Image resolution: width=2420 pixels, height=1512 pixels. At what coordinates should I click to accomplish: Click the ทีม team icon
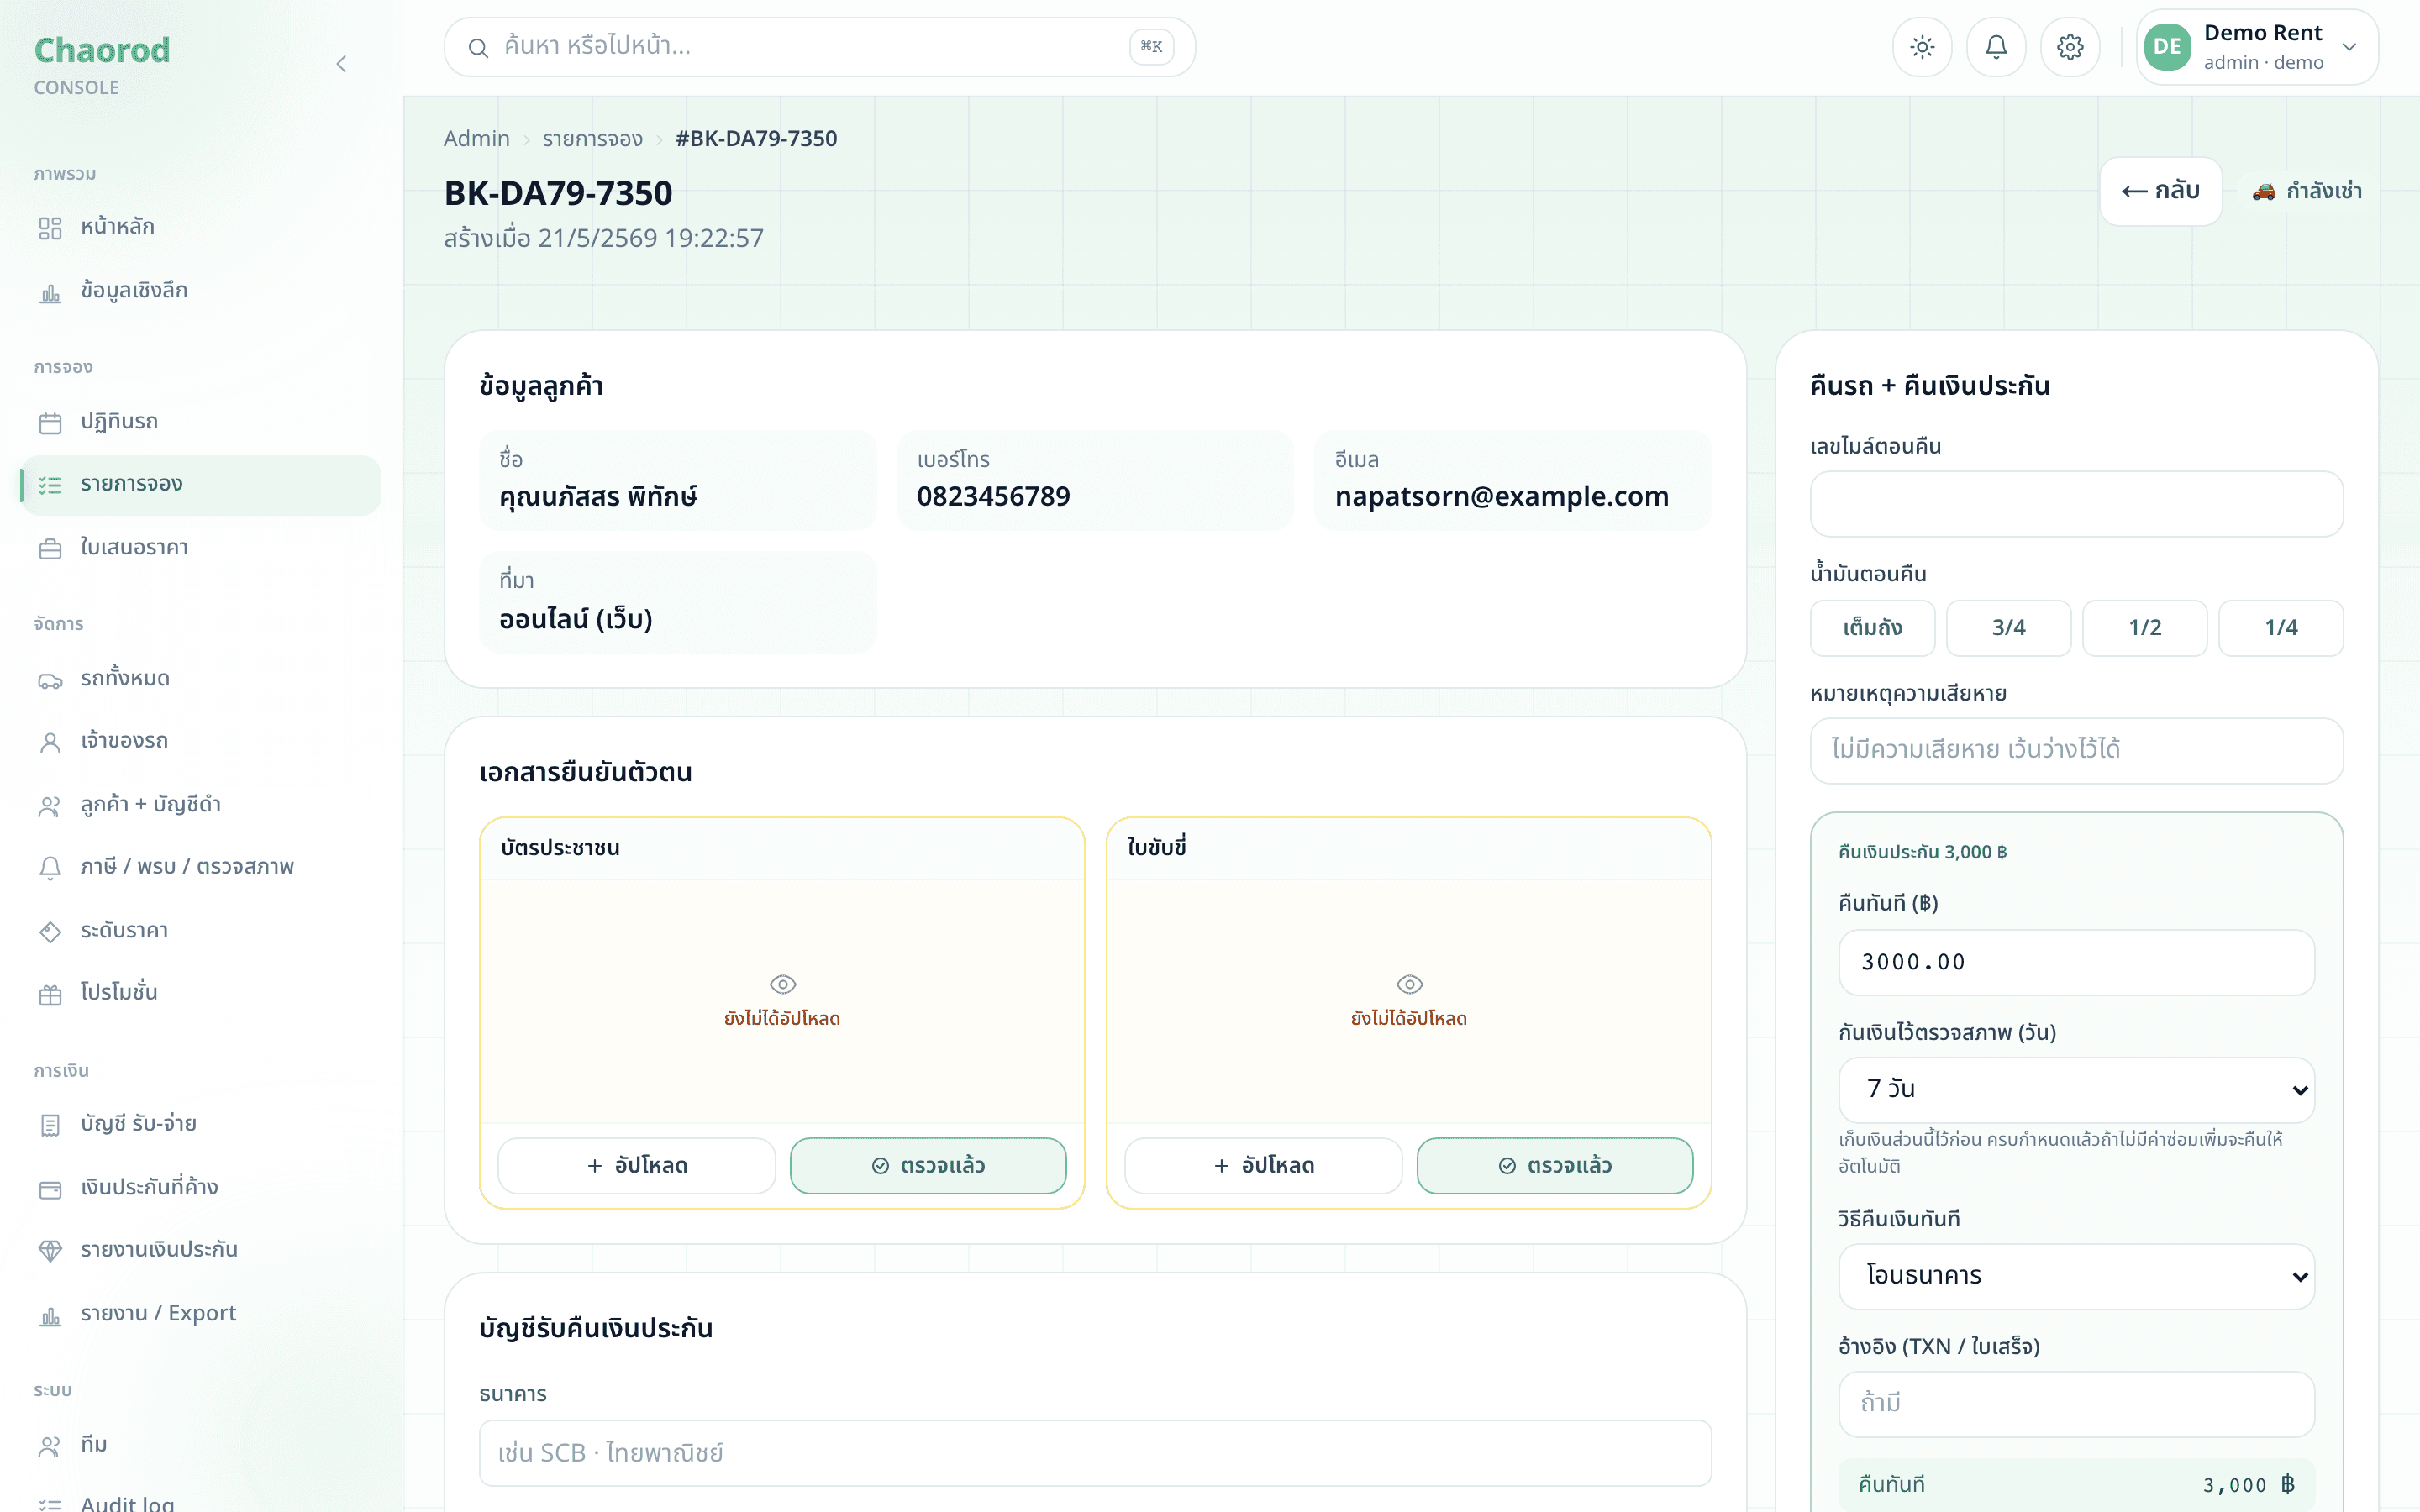[50, 1446]
